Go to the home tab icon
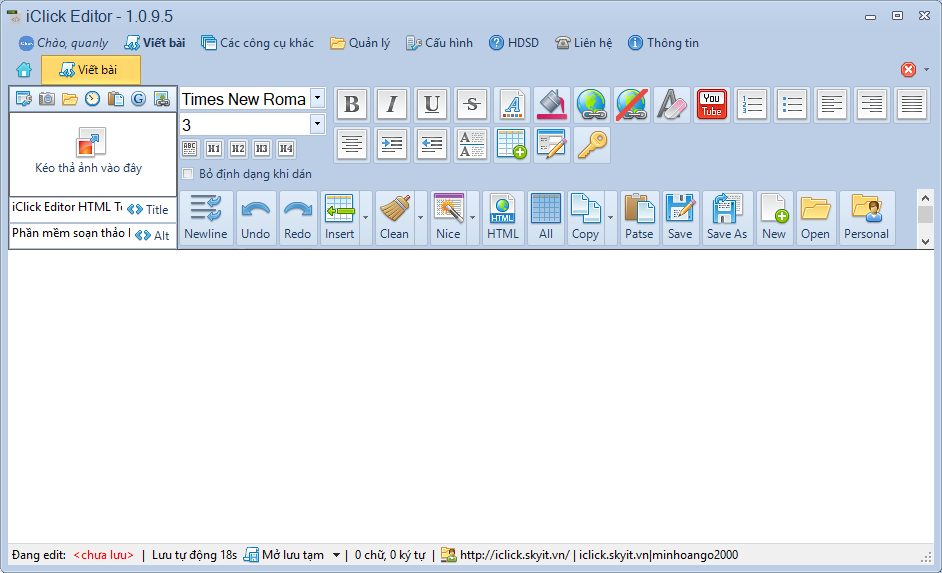 tap(24, 70)
